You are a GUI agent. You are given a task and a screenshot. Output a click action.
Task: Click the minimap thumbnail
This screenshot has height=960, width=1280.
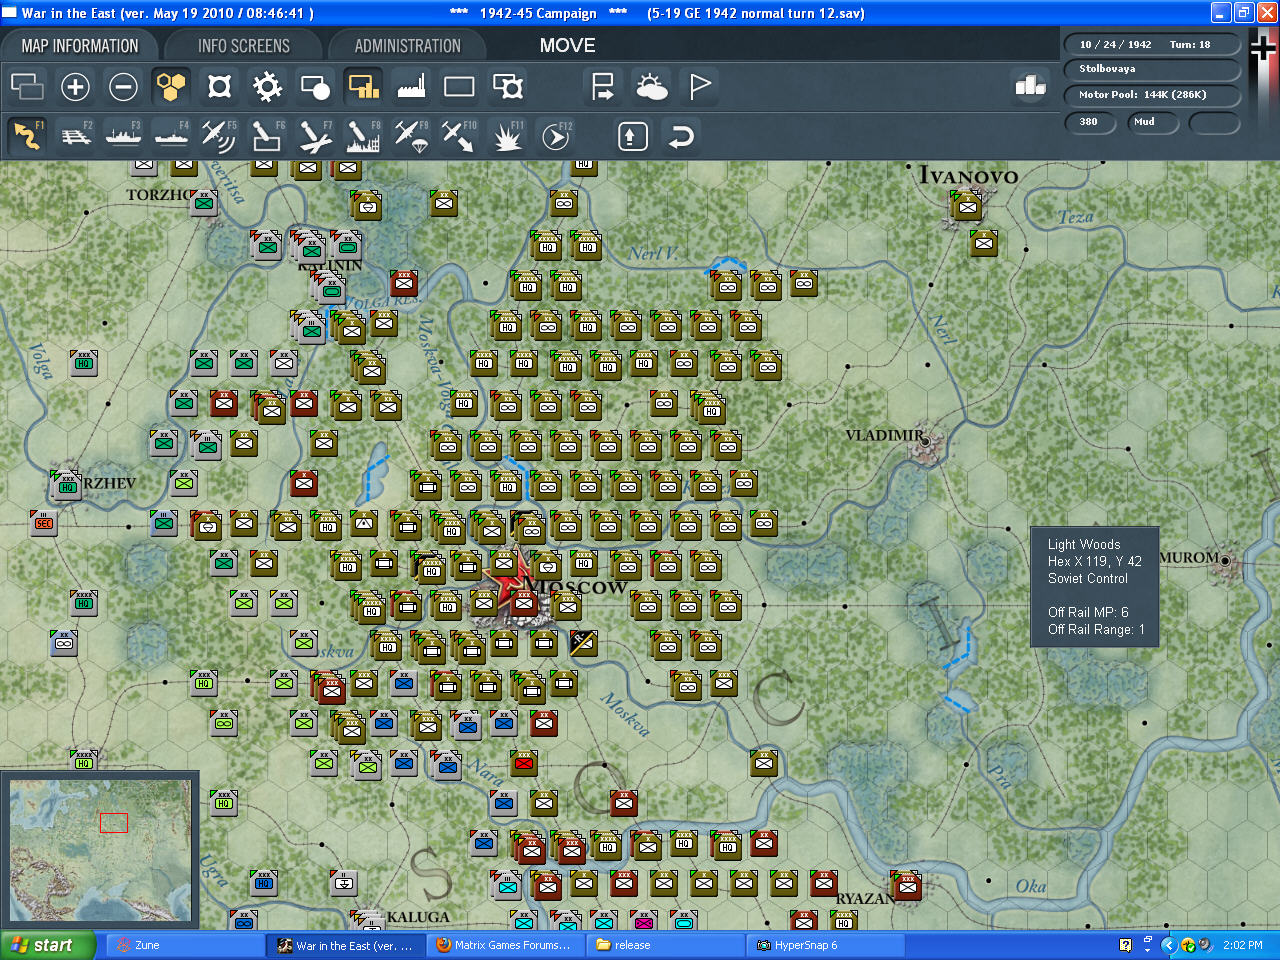100,851
